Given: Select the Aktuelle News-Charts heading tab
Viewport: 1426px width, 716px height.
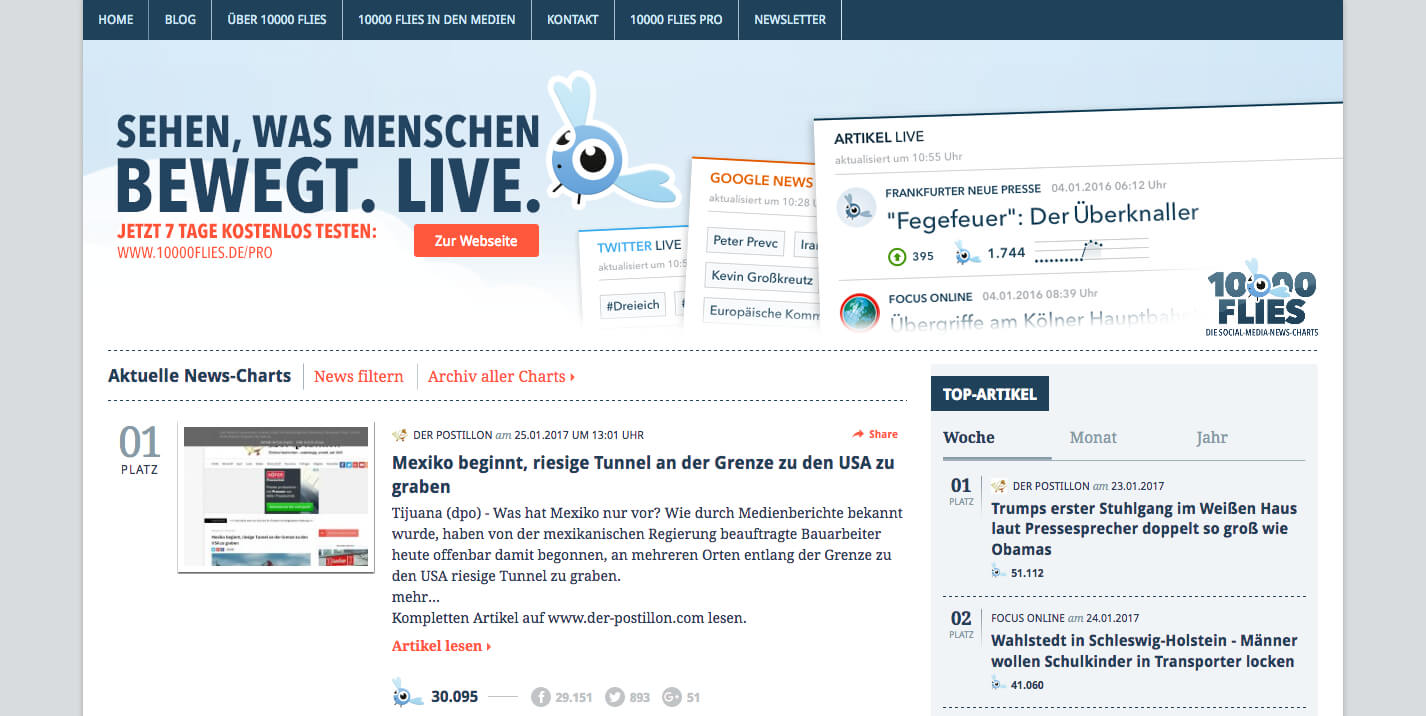Looking at the screenshot, I should (199, 376).
